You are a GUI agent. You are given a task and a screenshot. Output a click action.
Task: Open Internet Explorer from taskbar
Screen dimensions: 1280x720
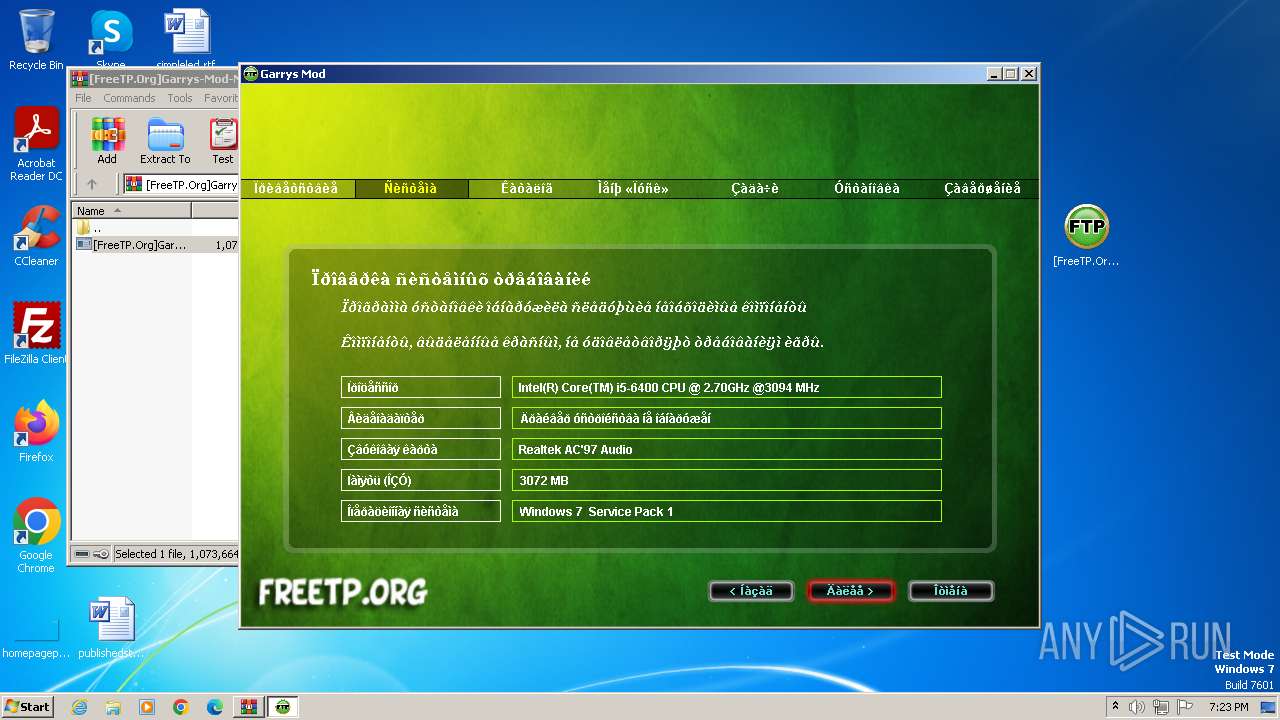click(79, 707)
